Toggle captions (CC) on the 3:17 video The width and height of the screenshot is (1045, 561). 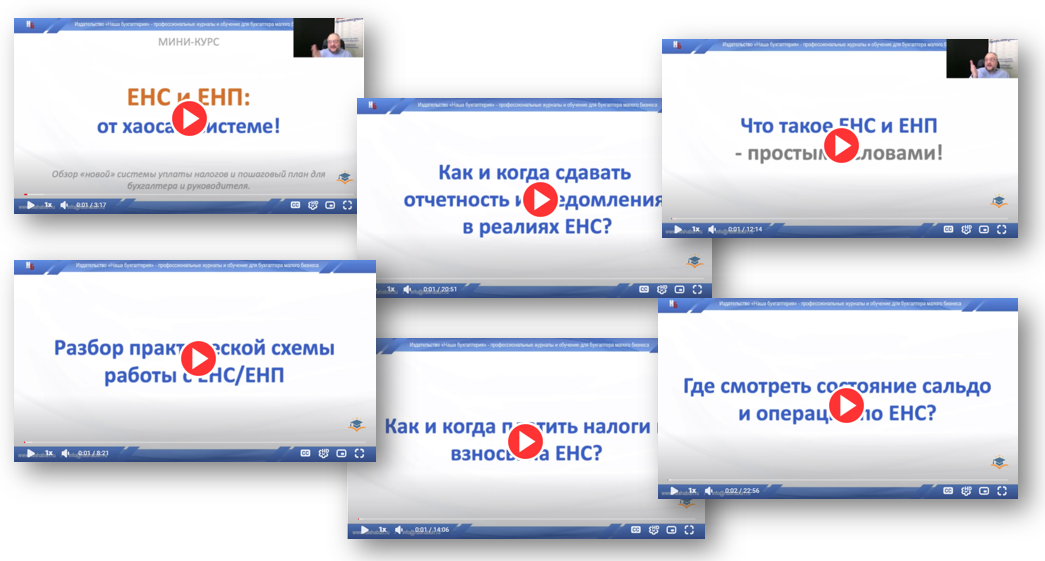tap(296, 205)
